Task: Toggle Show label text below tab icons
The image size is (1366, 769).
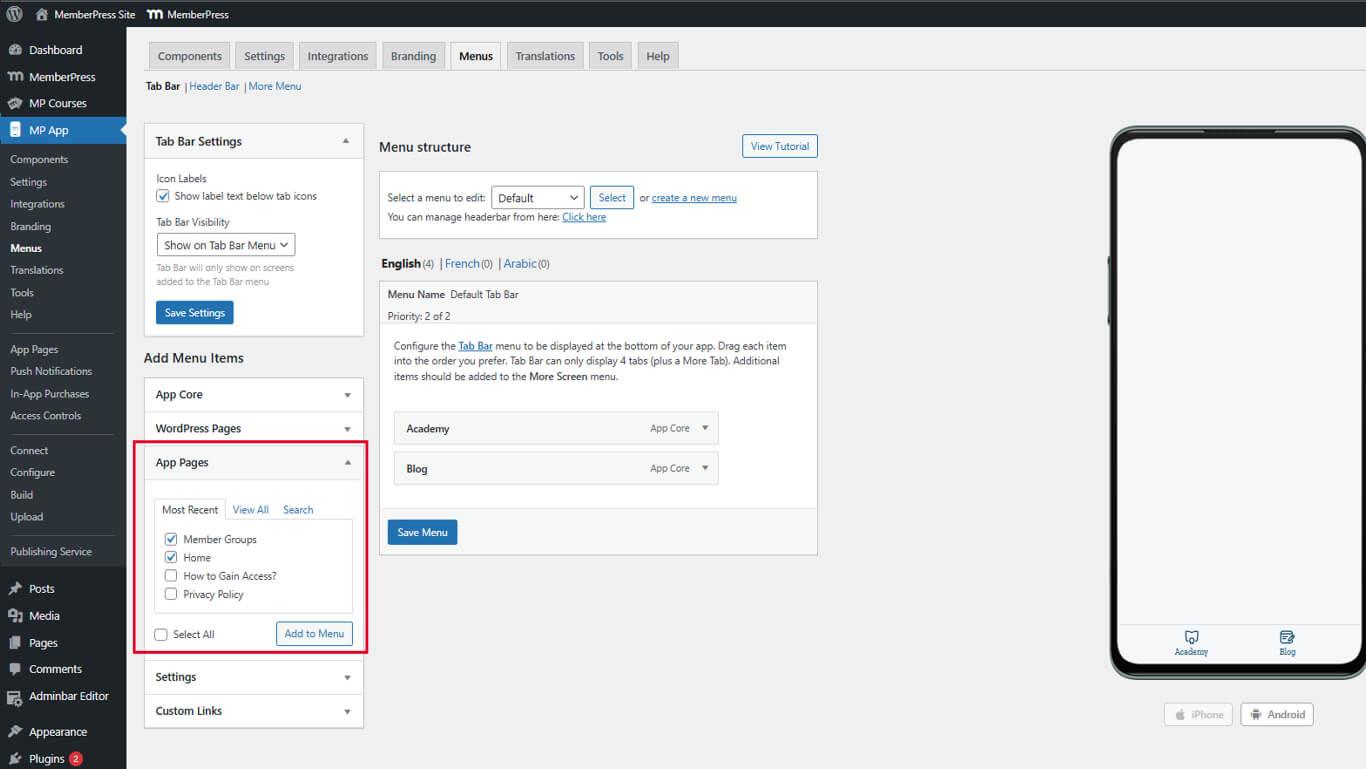Action: 163,196
